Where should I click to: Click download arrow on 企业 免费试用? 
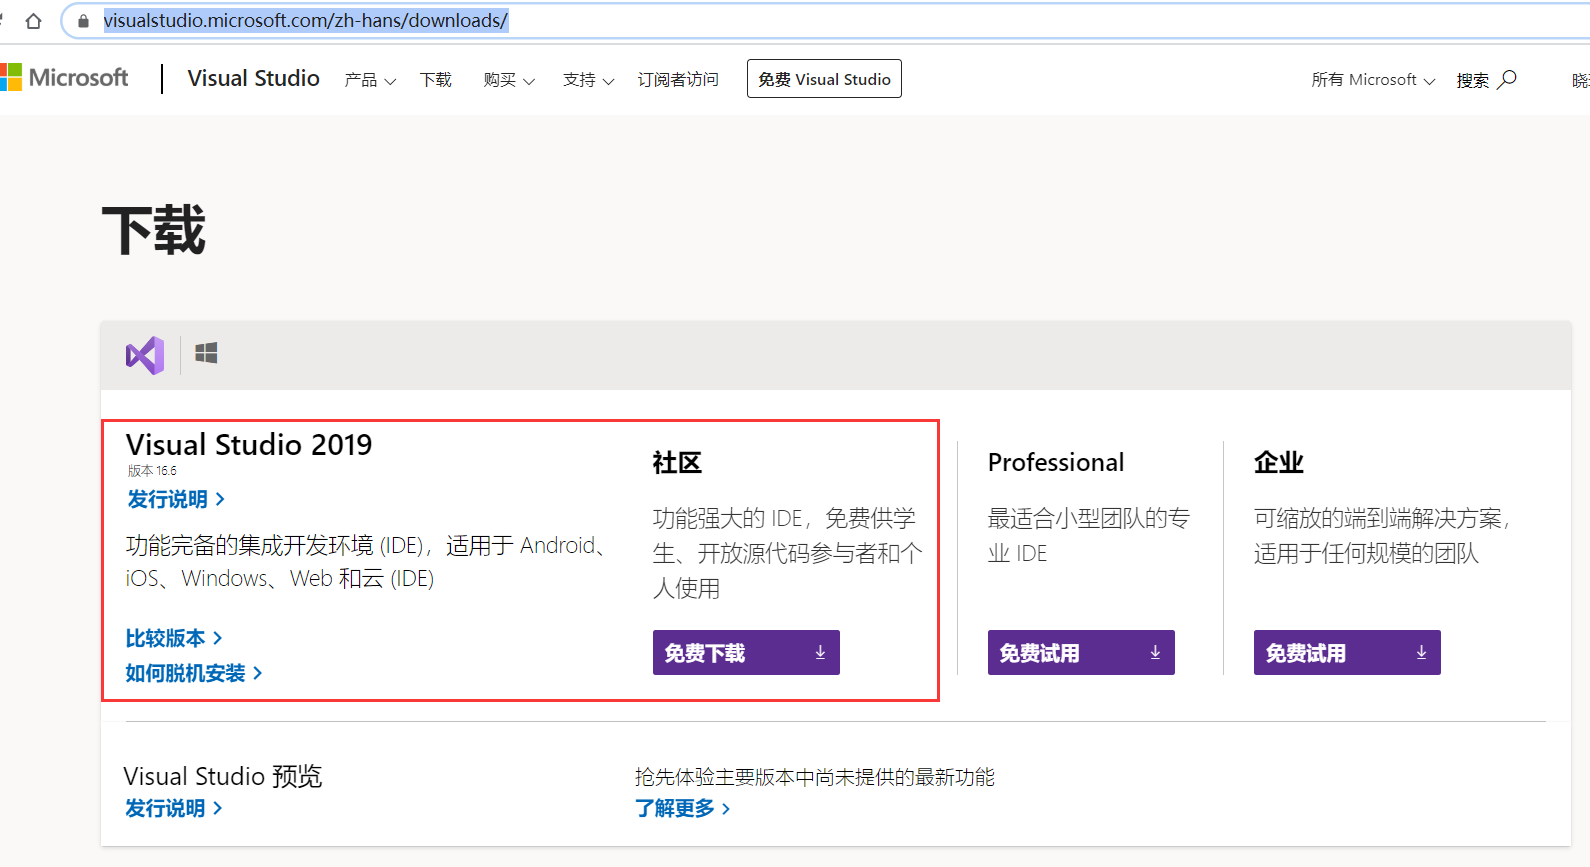(x=1421, y=652)
